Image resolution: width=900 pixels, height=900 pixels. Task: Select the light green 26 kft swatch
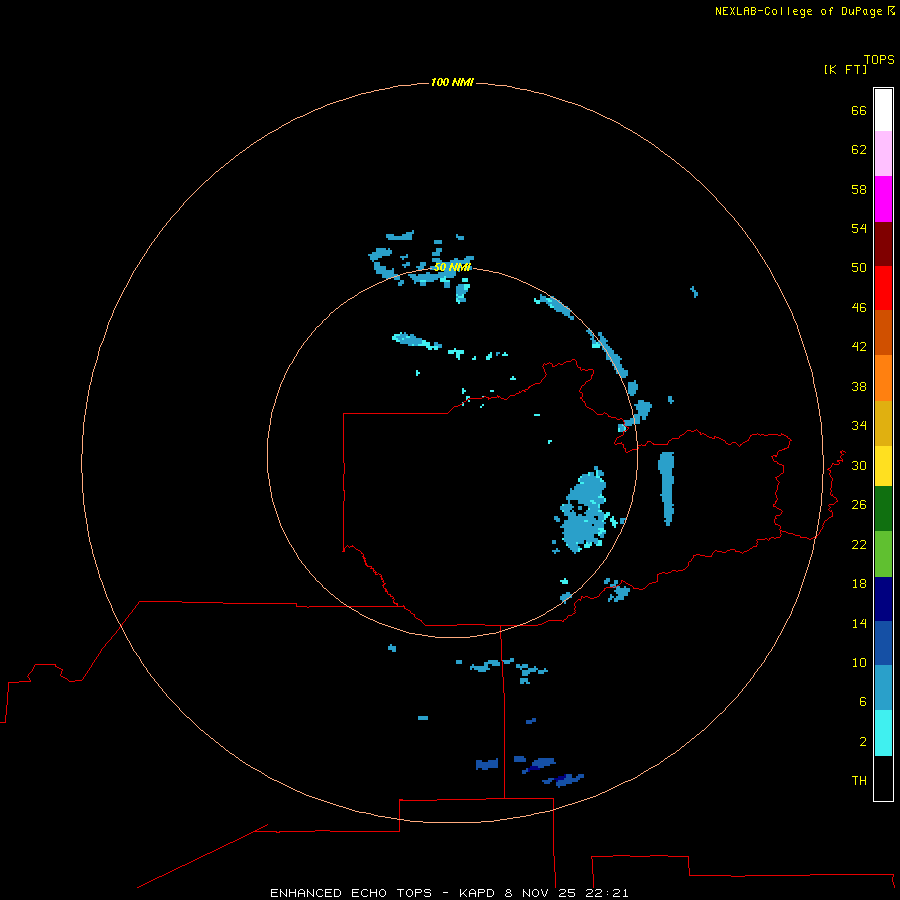[x=883, y=554]
